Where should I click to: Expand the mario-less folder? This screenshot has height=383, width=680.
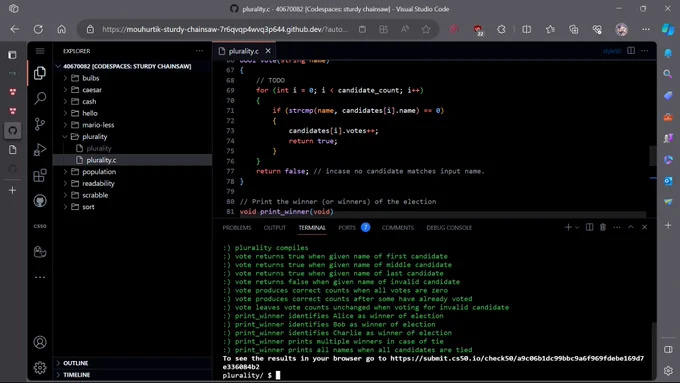click(x=132, y=125)
